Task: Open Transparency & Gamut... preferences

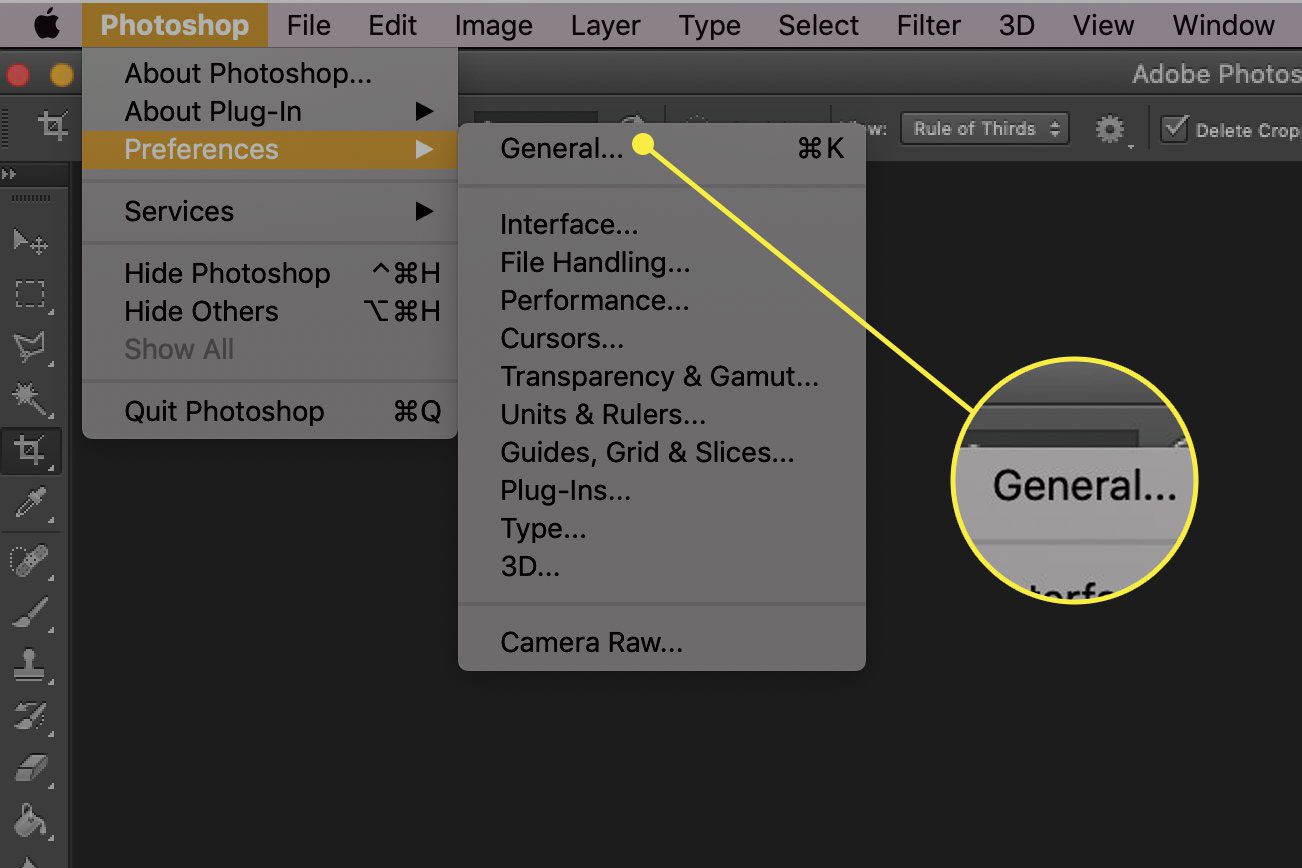Action: [661, 376]
